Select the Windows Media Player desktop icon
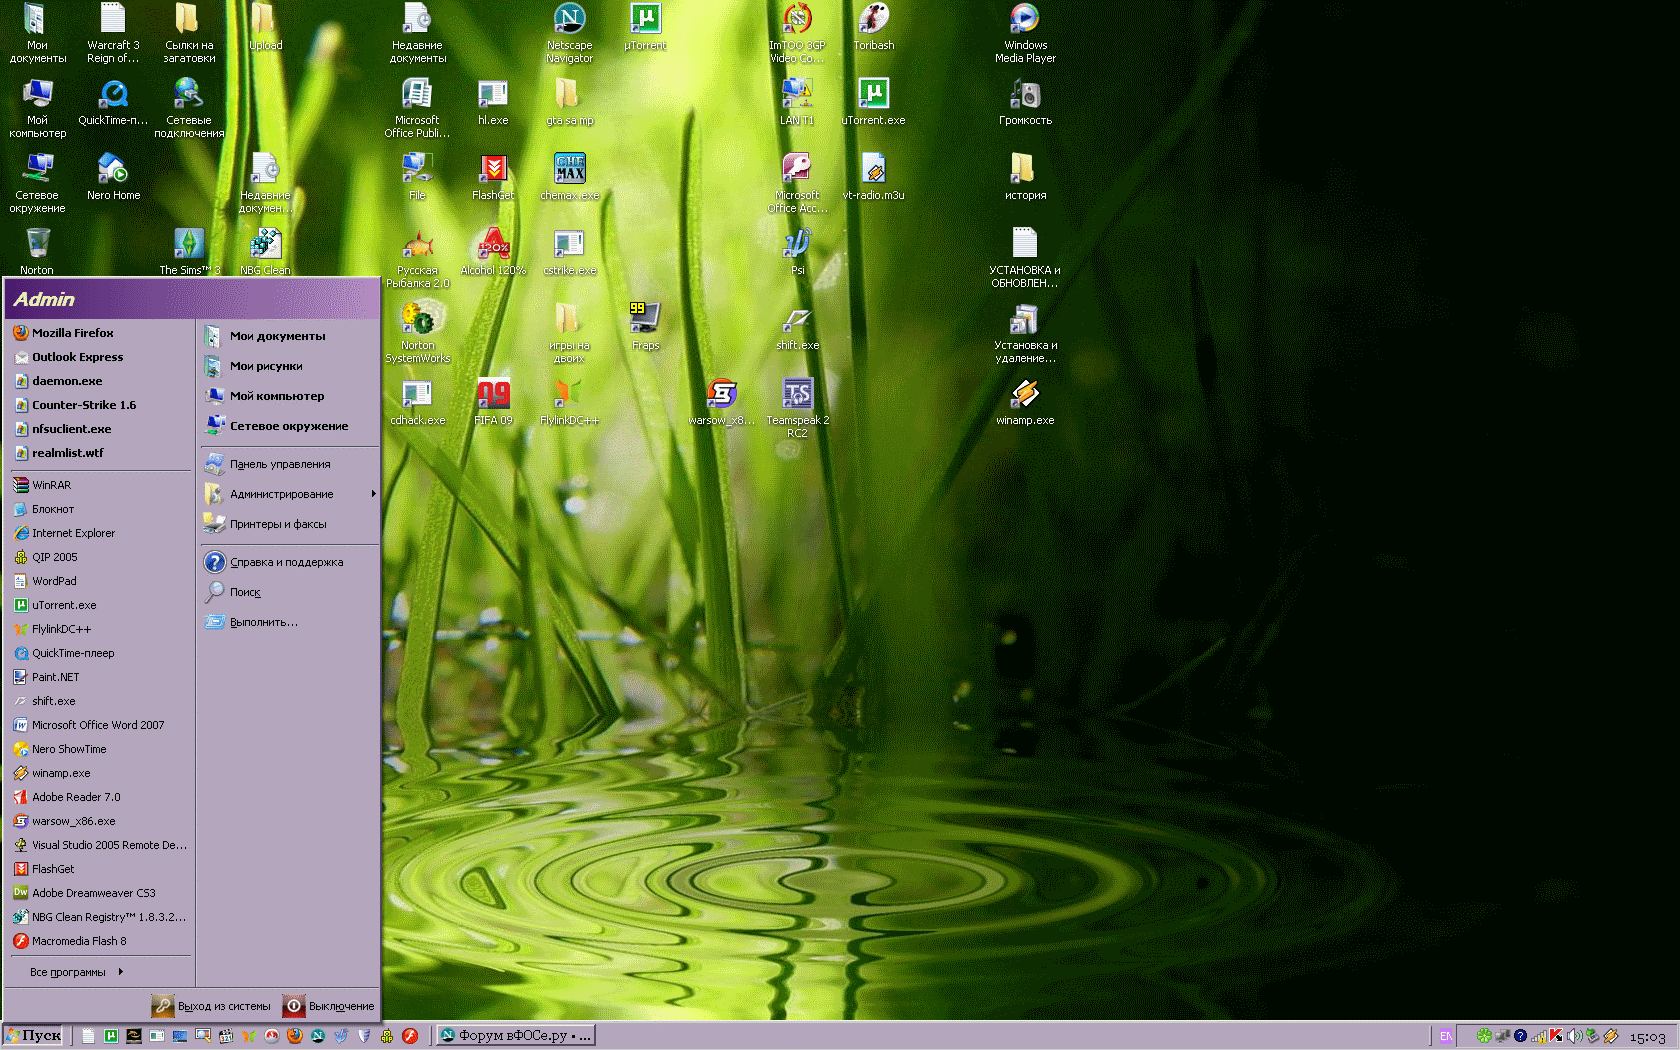Viewport: 1680px width, 1050px height. [1025, 20]
